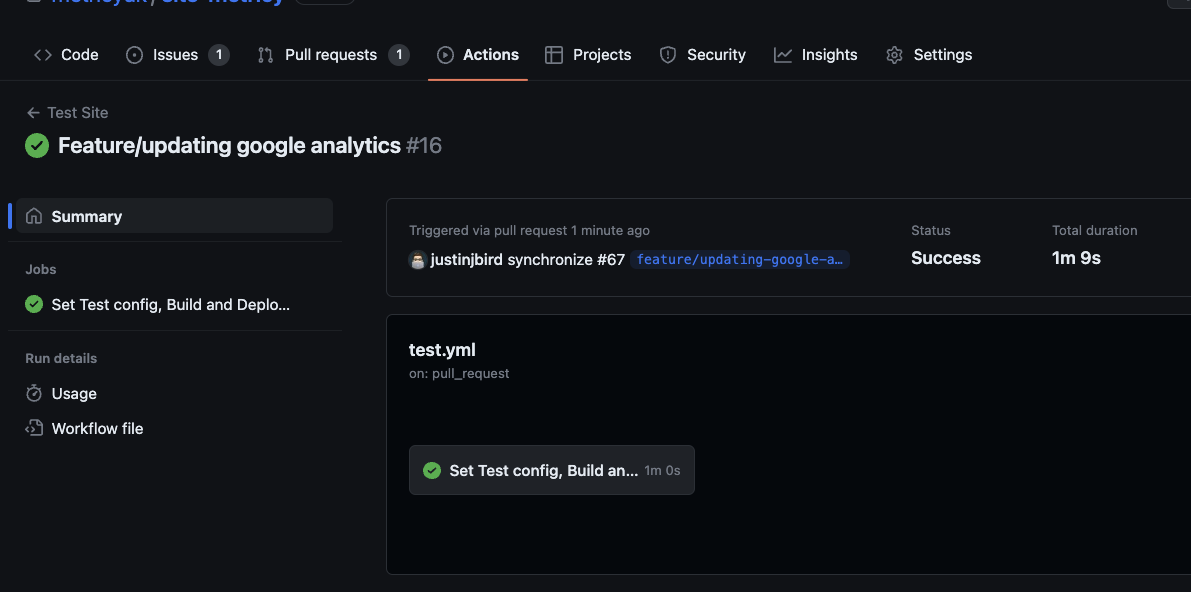Click justinjbird username link
Viewport: 1191px width, 592px height.
point(466,259)
